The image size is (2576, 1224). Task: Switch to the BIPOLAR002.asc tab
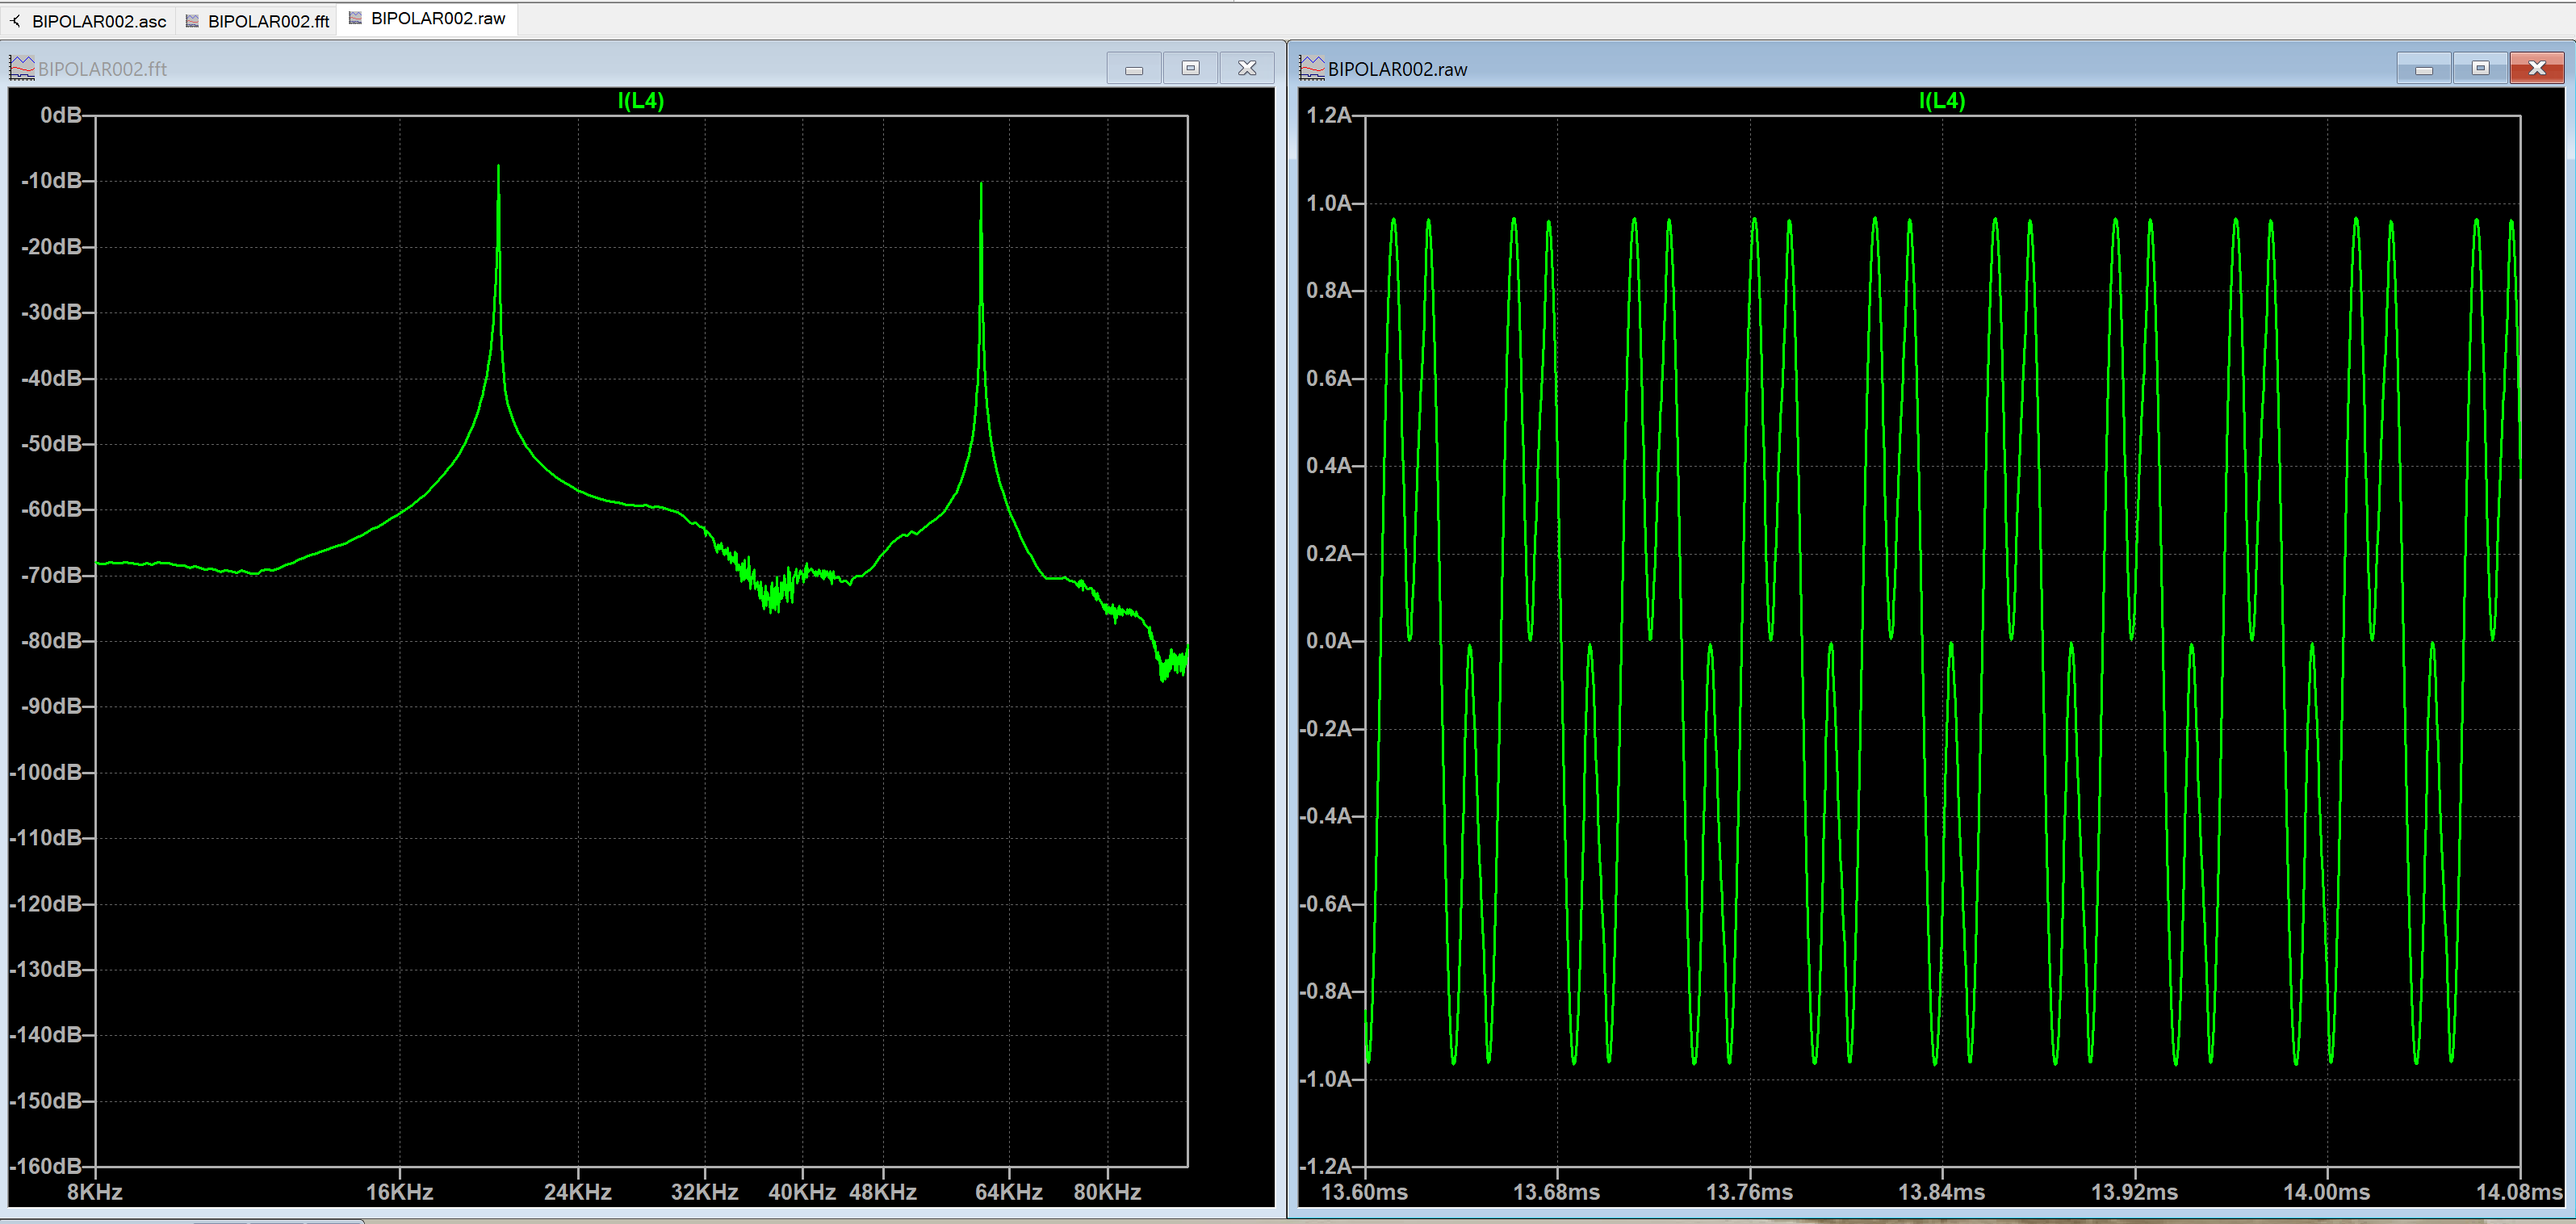click(99, 21)
